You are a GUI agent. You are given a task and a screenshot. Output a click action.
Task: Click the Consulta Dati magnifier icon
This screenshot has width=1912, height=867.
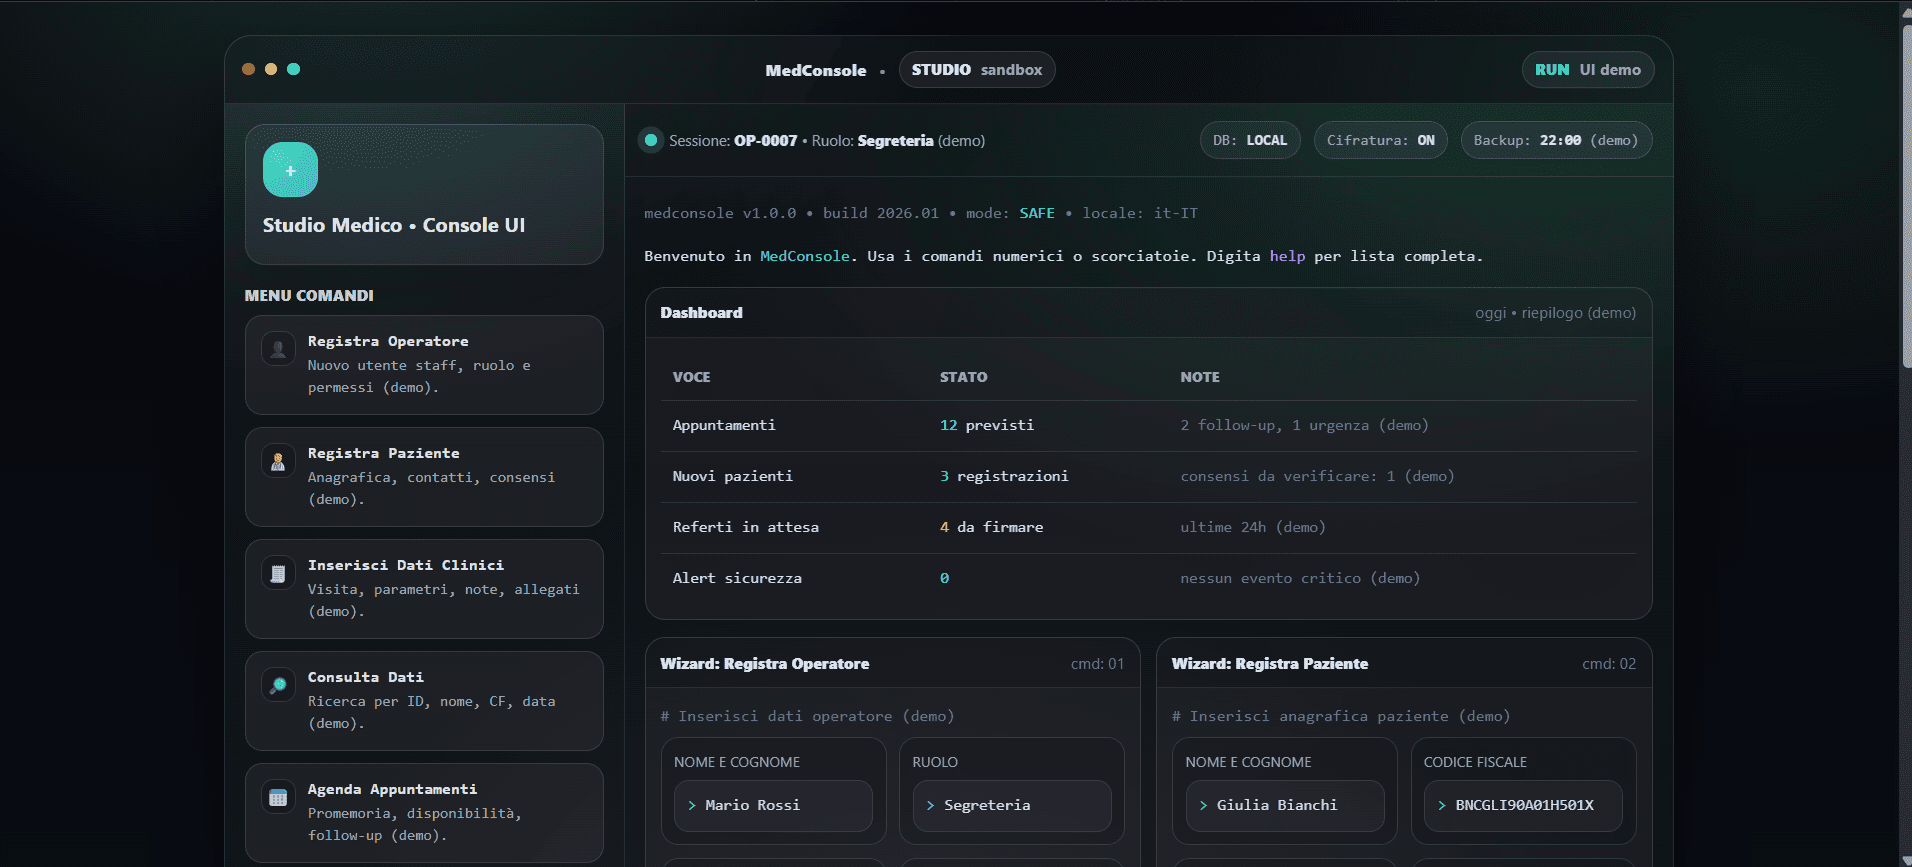[278, 685]
